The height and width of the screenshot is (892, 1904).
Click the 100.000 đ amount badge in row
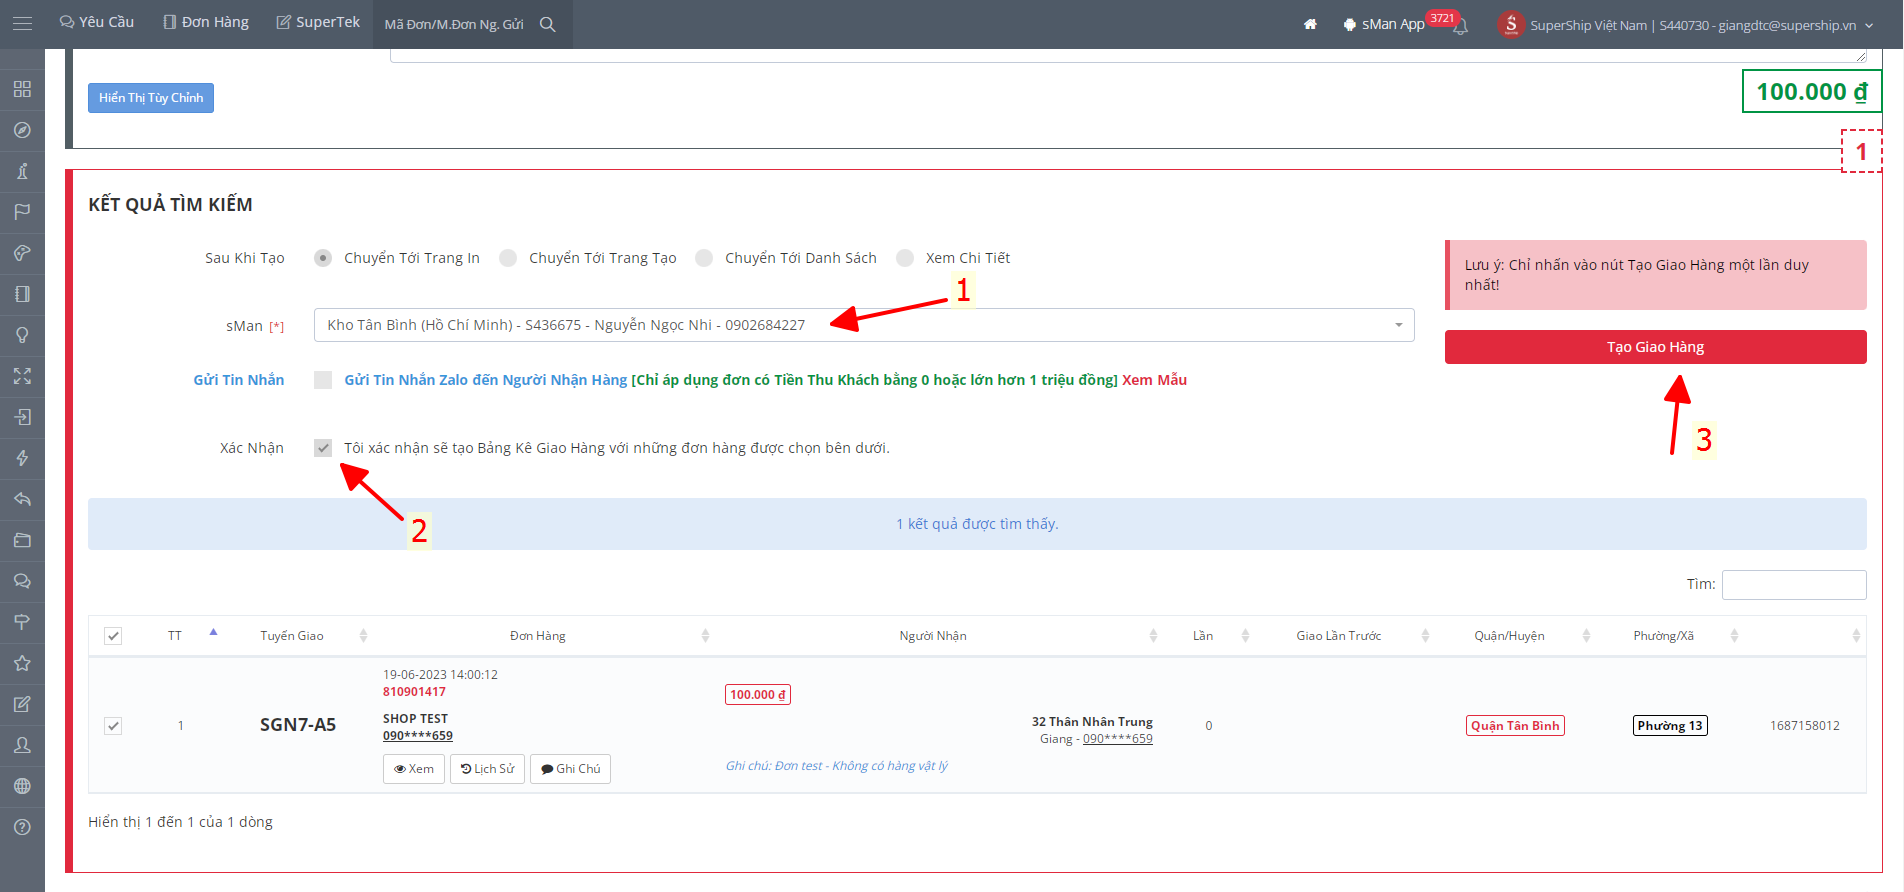point(758,695)
